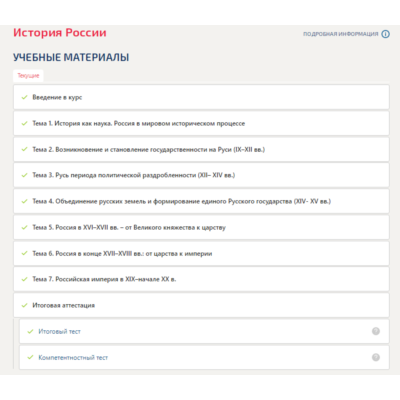Click the checkmark icon next to Тема 1
The width and height of the screenshot is (400, 400).
click(24, 123)
